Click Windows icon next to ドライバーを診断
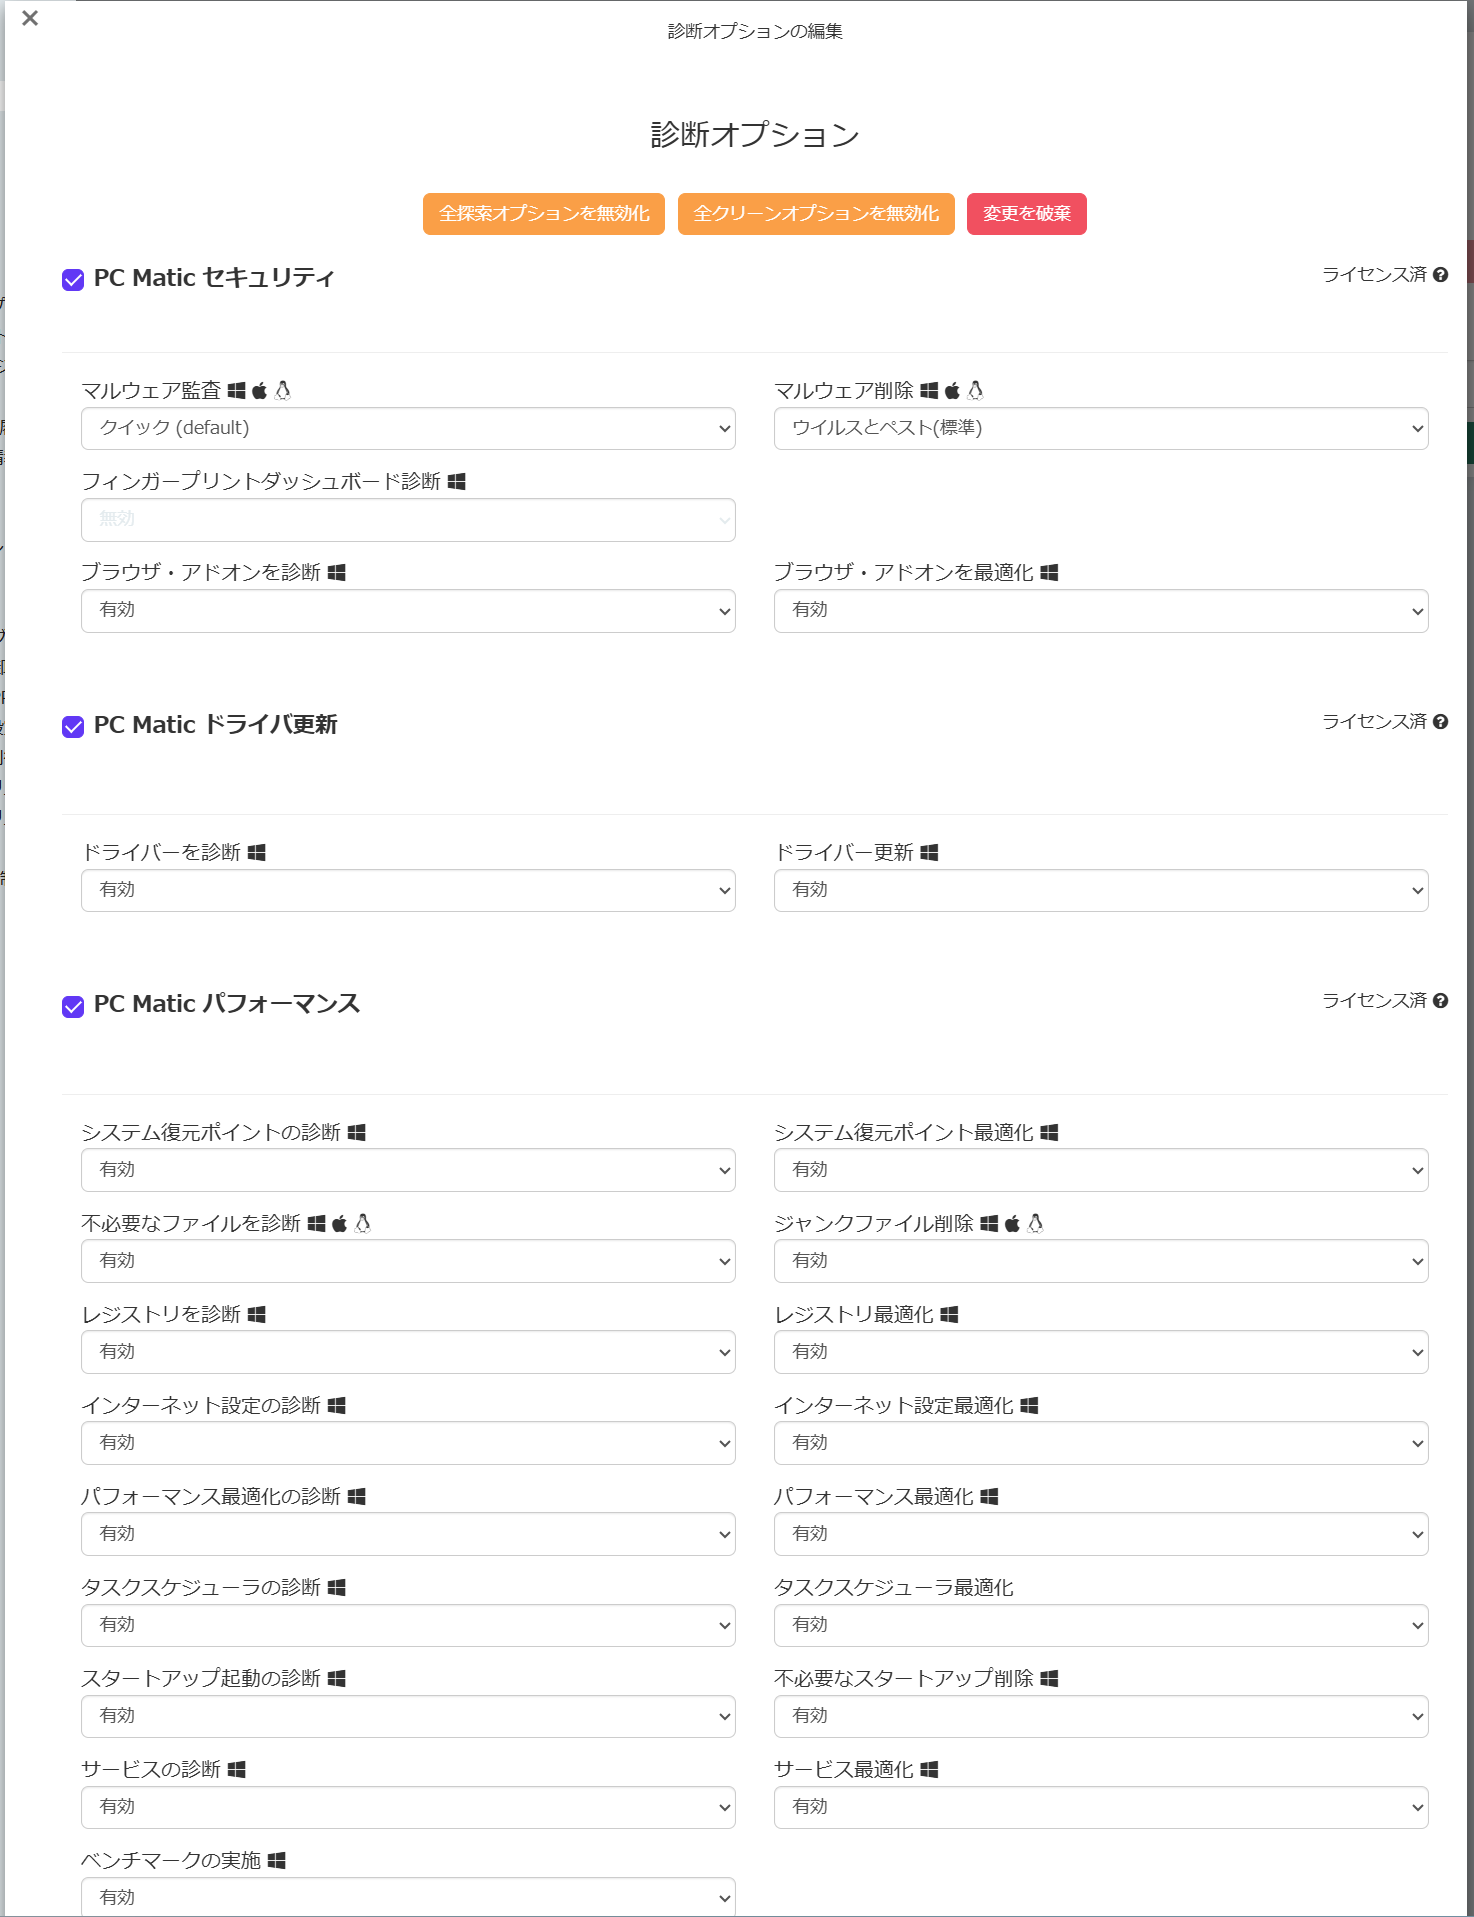This screenshot has width=1474, height=1917. click(x=257, y=853)
